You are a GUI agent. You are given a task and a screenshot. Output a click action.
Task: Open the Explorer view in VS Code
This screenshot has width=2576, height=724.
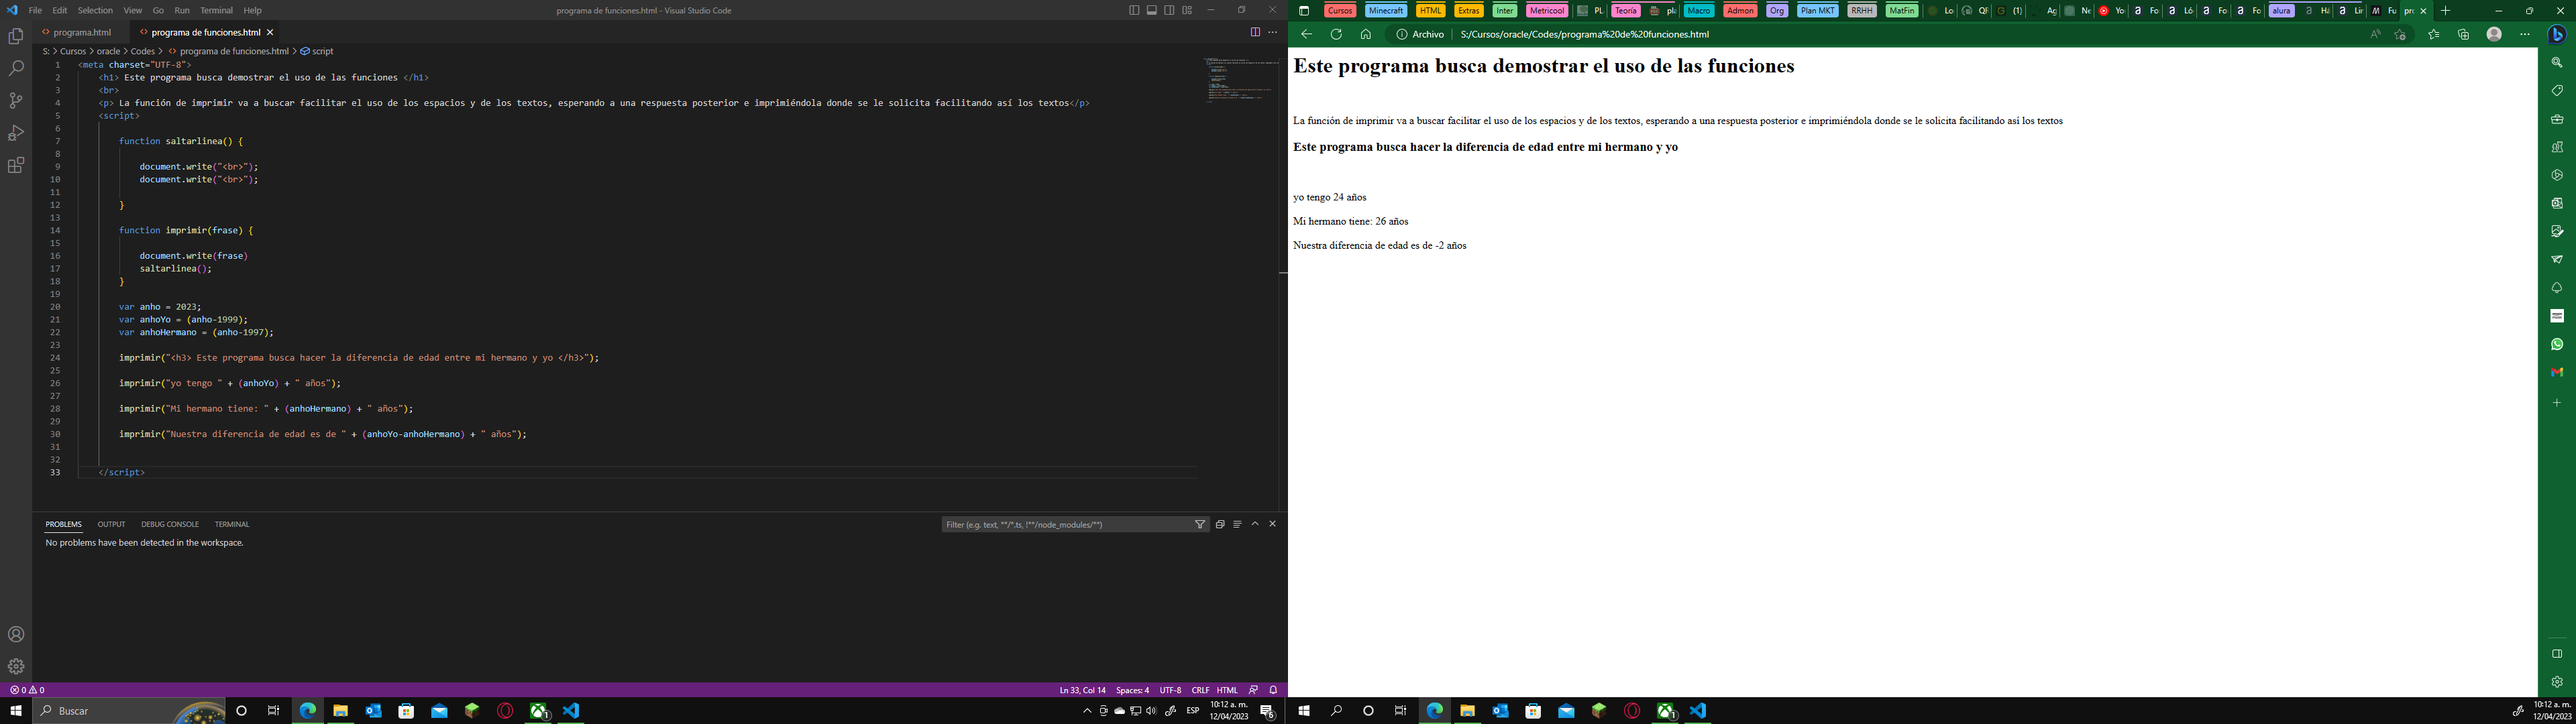16,37
